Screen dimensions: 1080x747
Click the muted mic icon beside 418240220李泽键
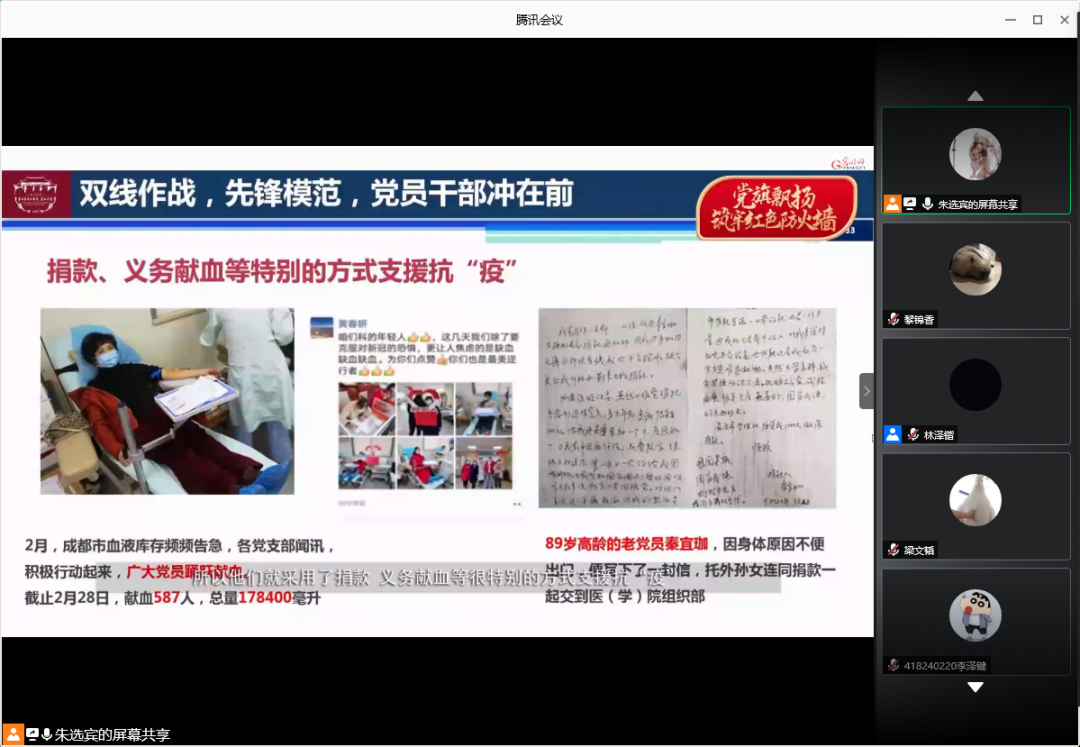893,665
